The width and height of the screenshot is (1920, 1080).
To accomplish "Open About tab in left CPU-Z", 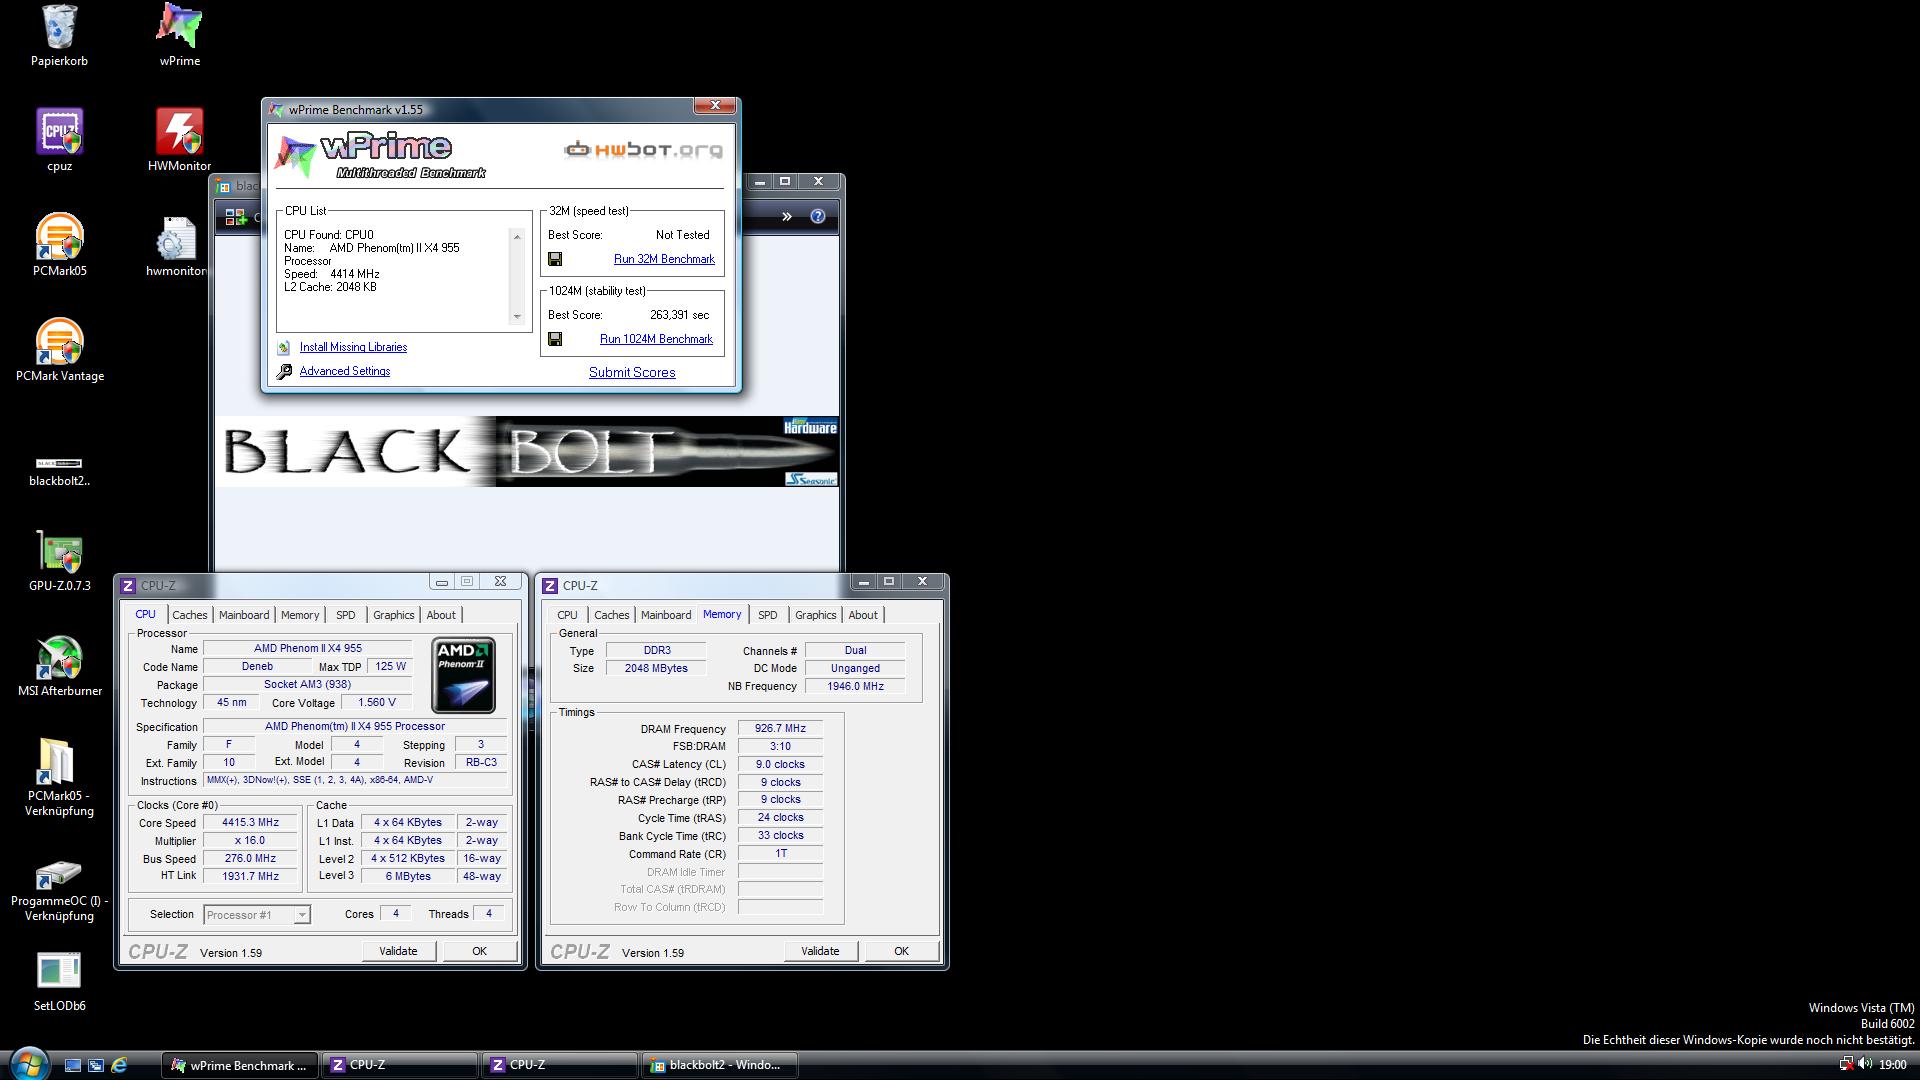I will [x=441, y=615].
